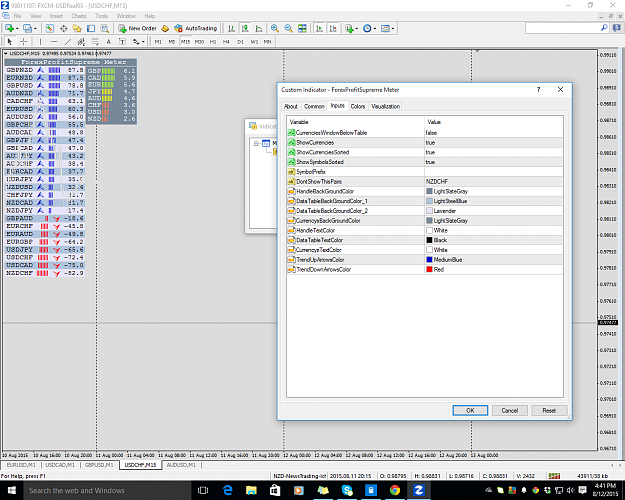Switch timeframe to D1

(240, 41)
